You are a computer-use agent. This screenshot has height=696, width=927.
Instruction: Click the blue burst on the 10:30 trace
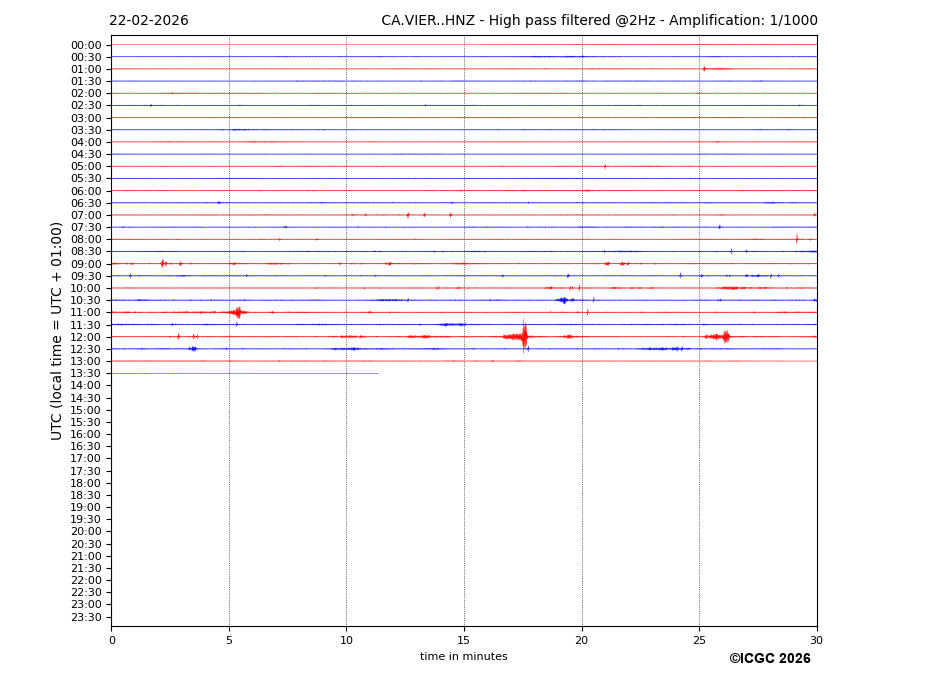(563, 300)
